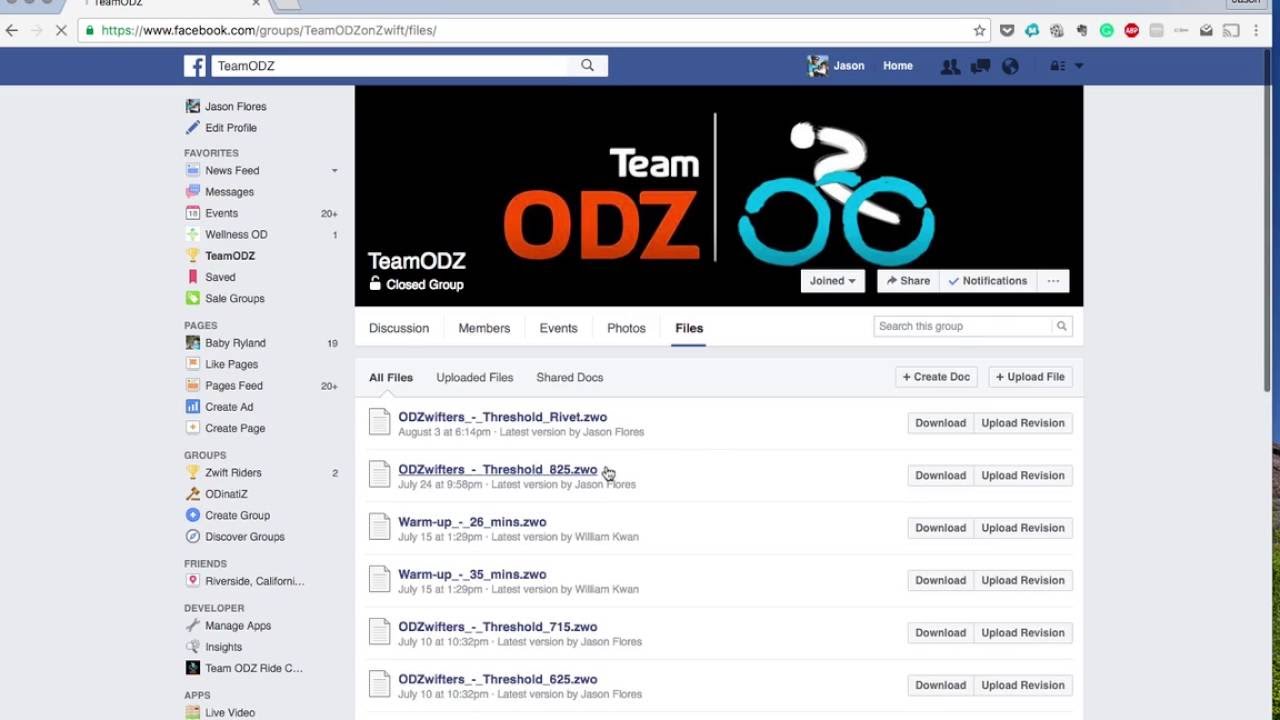Open the Chrome three-dot menu

point(1257,30)
